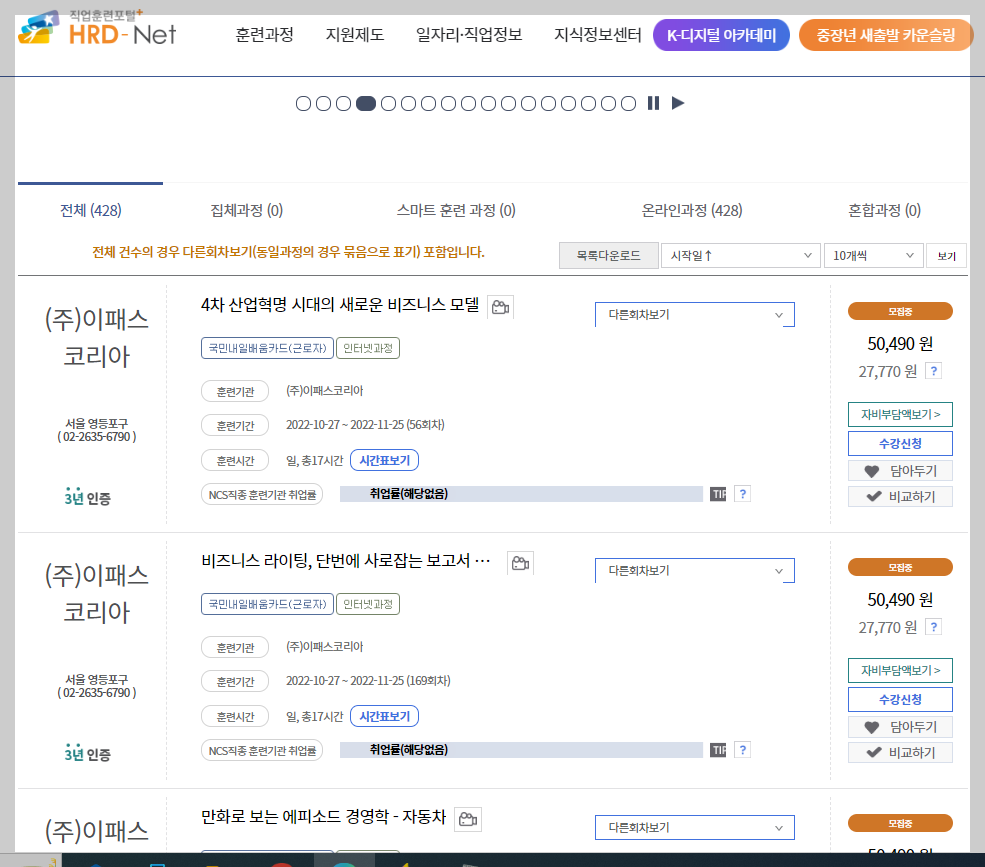
Task: Open the 지원제도 menu
Action: tap(355, 35)
